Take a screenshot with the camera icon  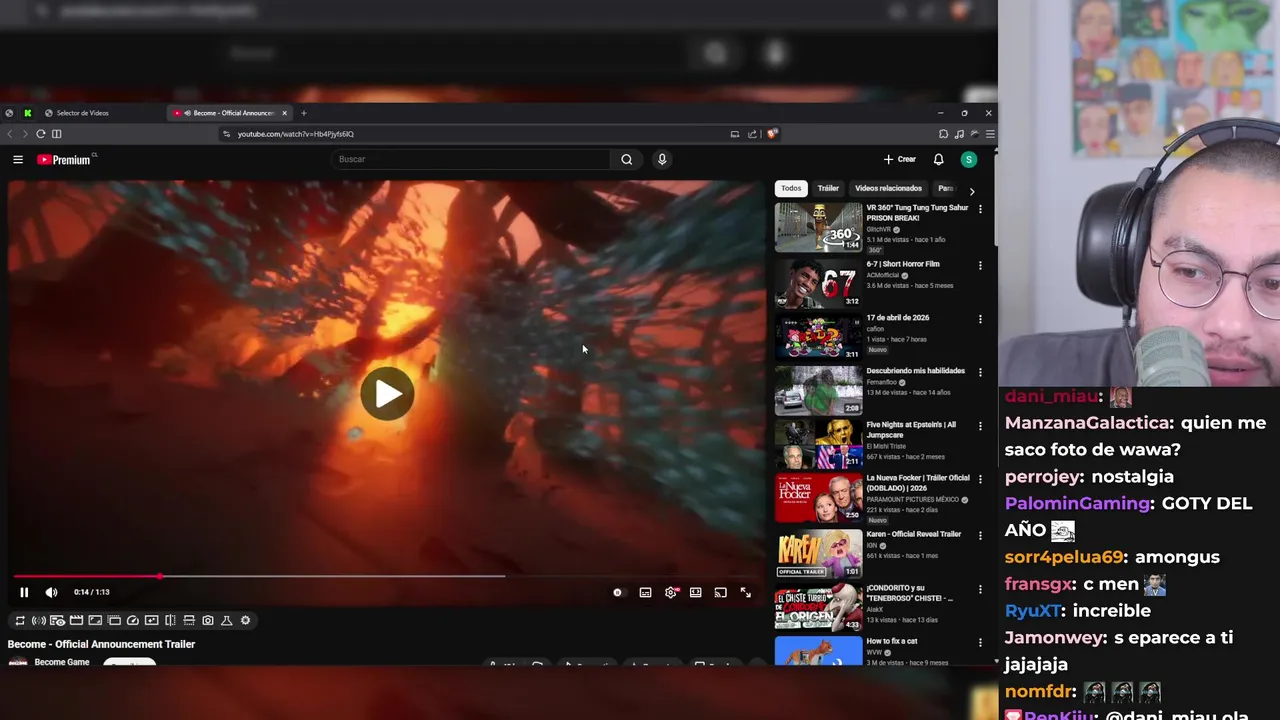click(207, 620)
